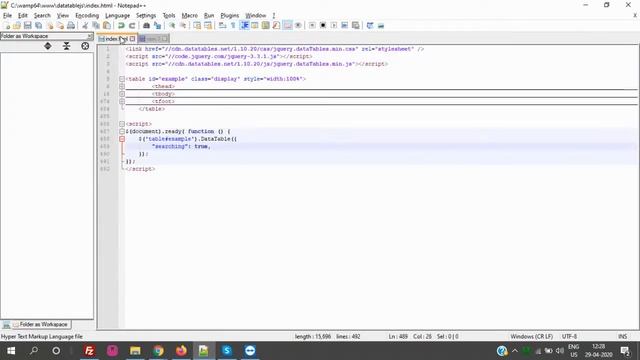The image size is (640, 360).
Task: Show hidden system tray icons chevron
Action: coord(515,351)
